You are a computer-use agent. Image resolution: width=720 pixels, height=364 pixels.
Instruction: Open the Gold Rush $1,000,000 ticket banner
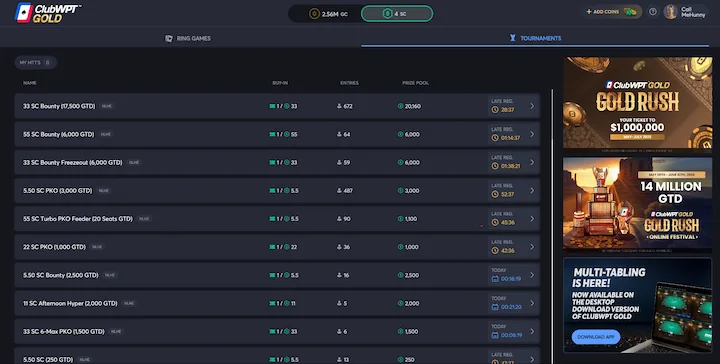click(637, 105)
